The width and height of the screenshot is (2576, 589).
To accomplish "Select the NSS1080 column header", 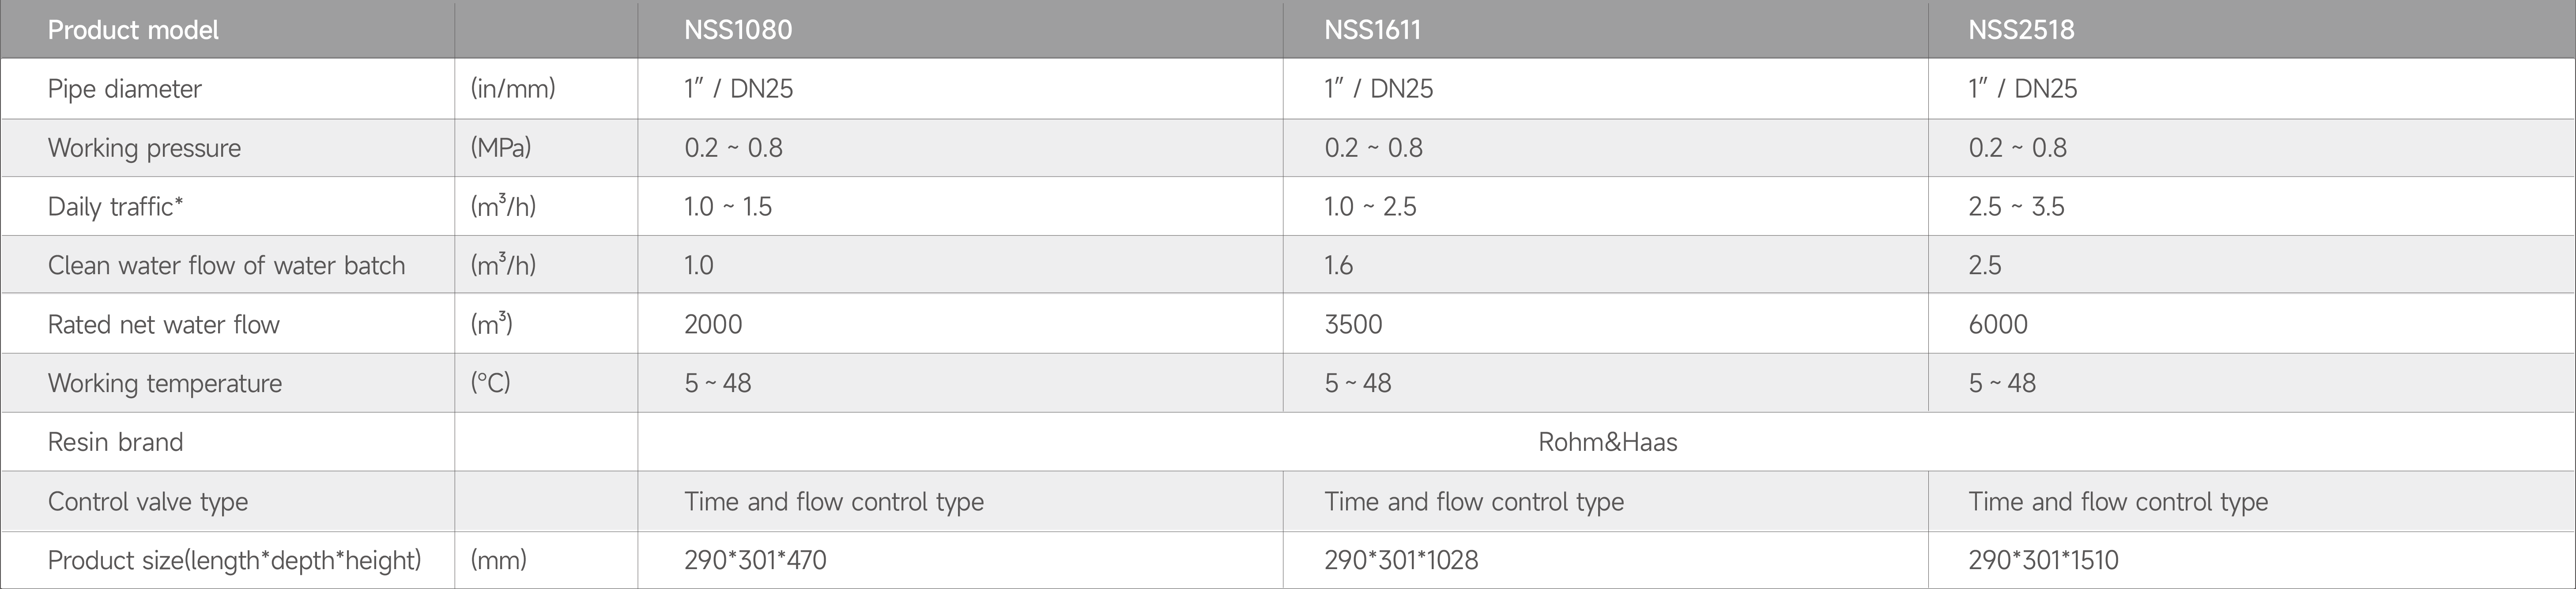I will [x=738, y=30].
